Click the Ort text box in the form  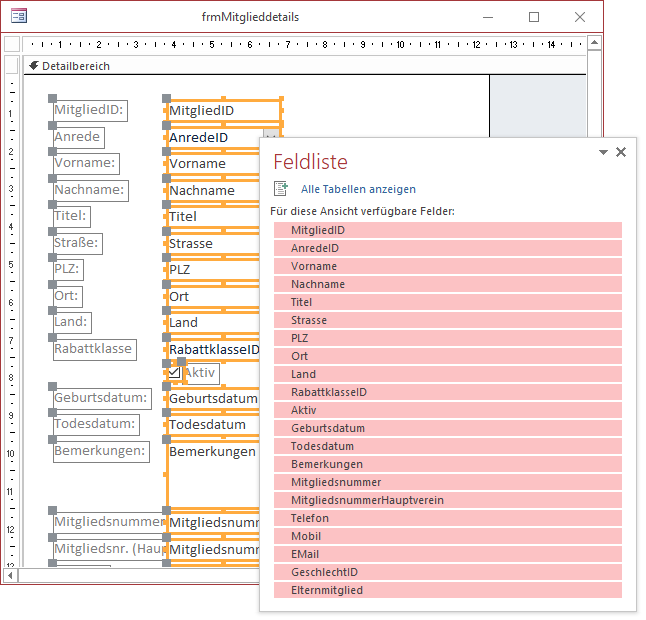pos(213,297)
